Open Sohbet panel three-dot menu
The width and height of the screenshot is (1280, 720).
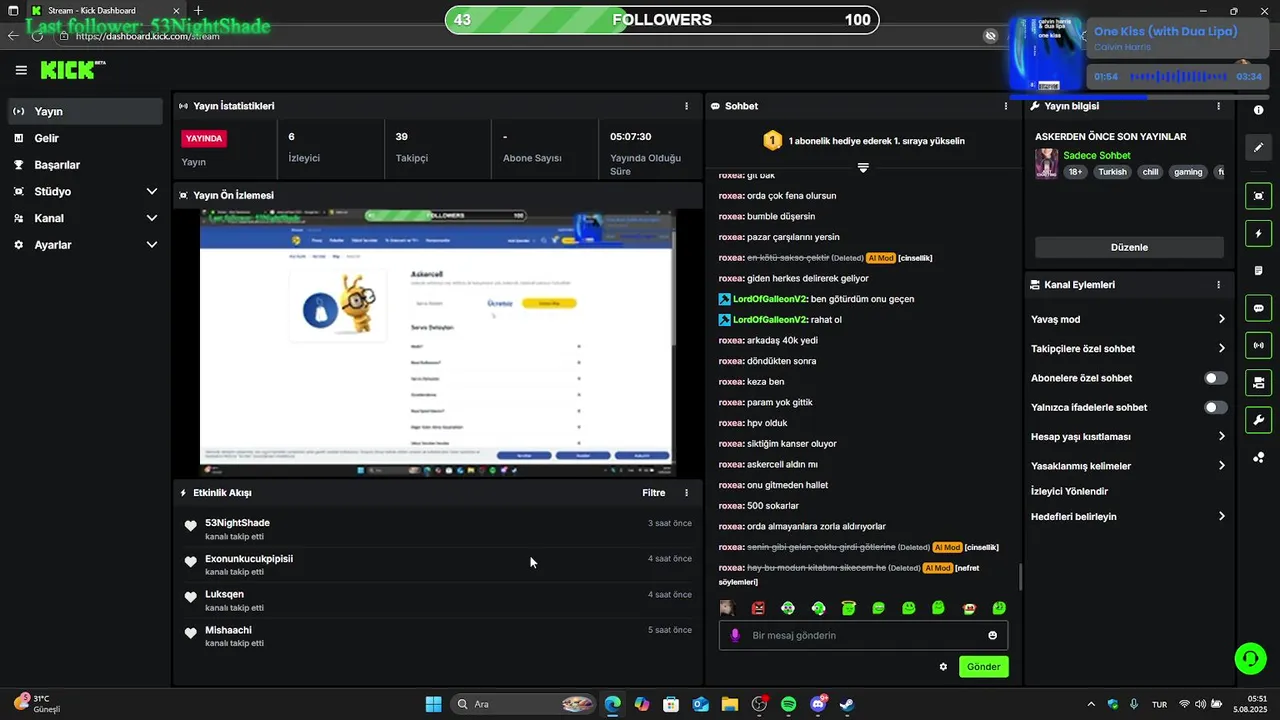pyautogui.click(x=1006, y=106)
